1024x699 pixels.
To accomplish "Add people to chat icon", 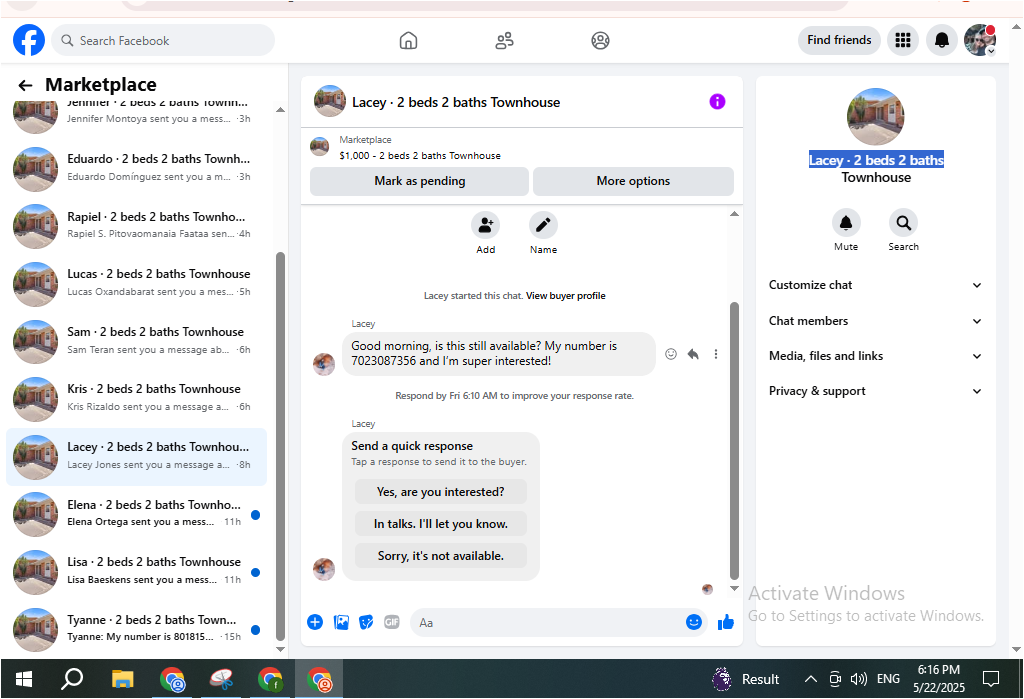I will (485, 226).
